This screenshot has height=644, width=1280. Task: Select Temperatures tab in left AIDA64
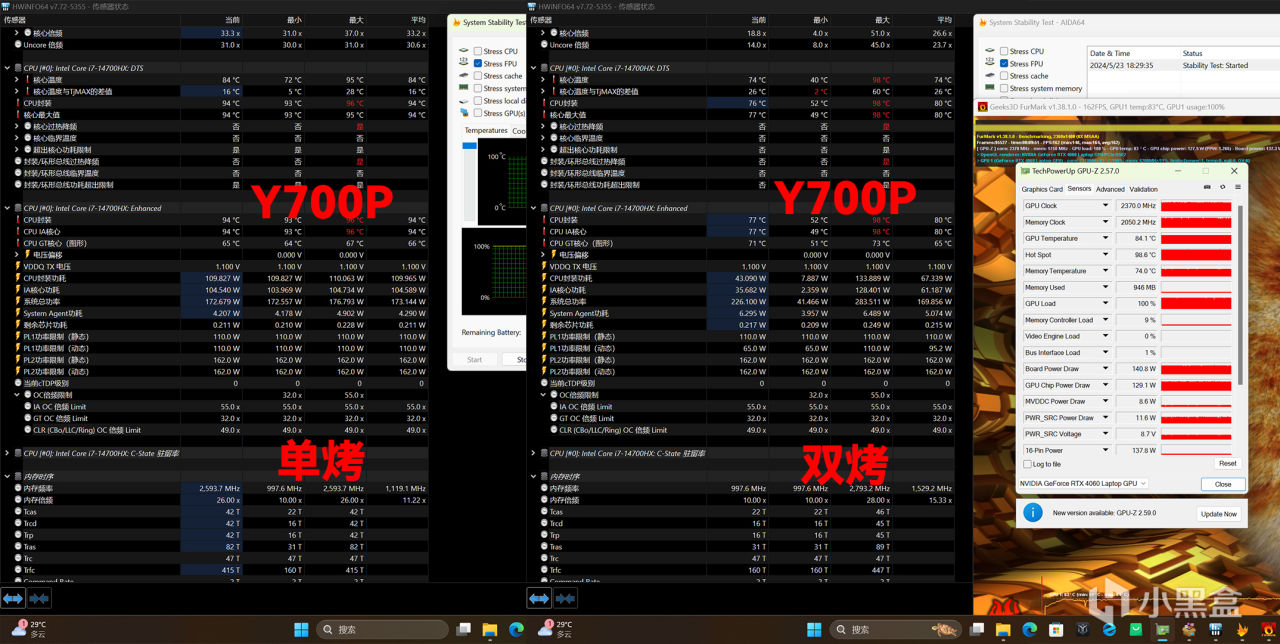point(486,131)
